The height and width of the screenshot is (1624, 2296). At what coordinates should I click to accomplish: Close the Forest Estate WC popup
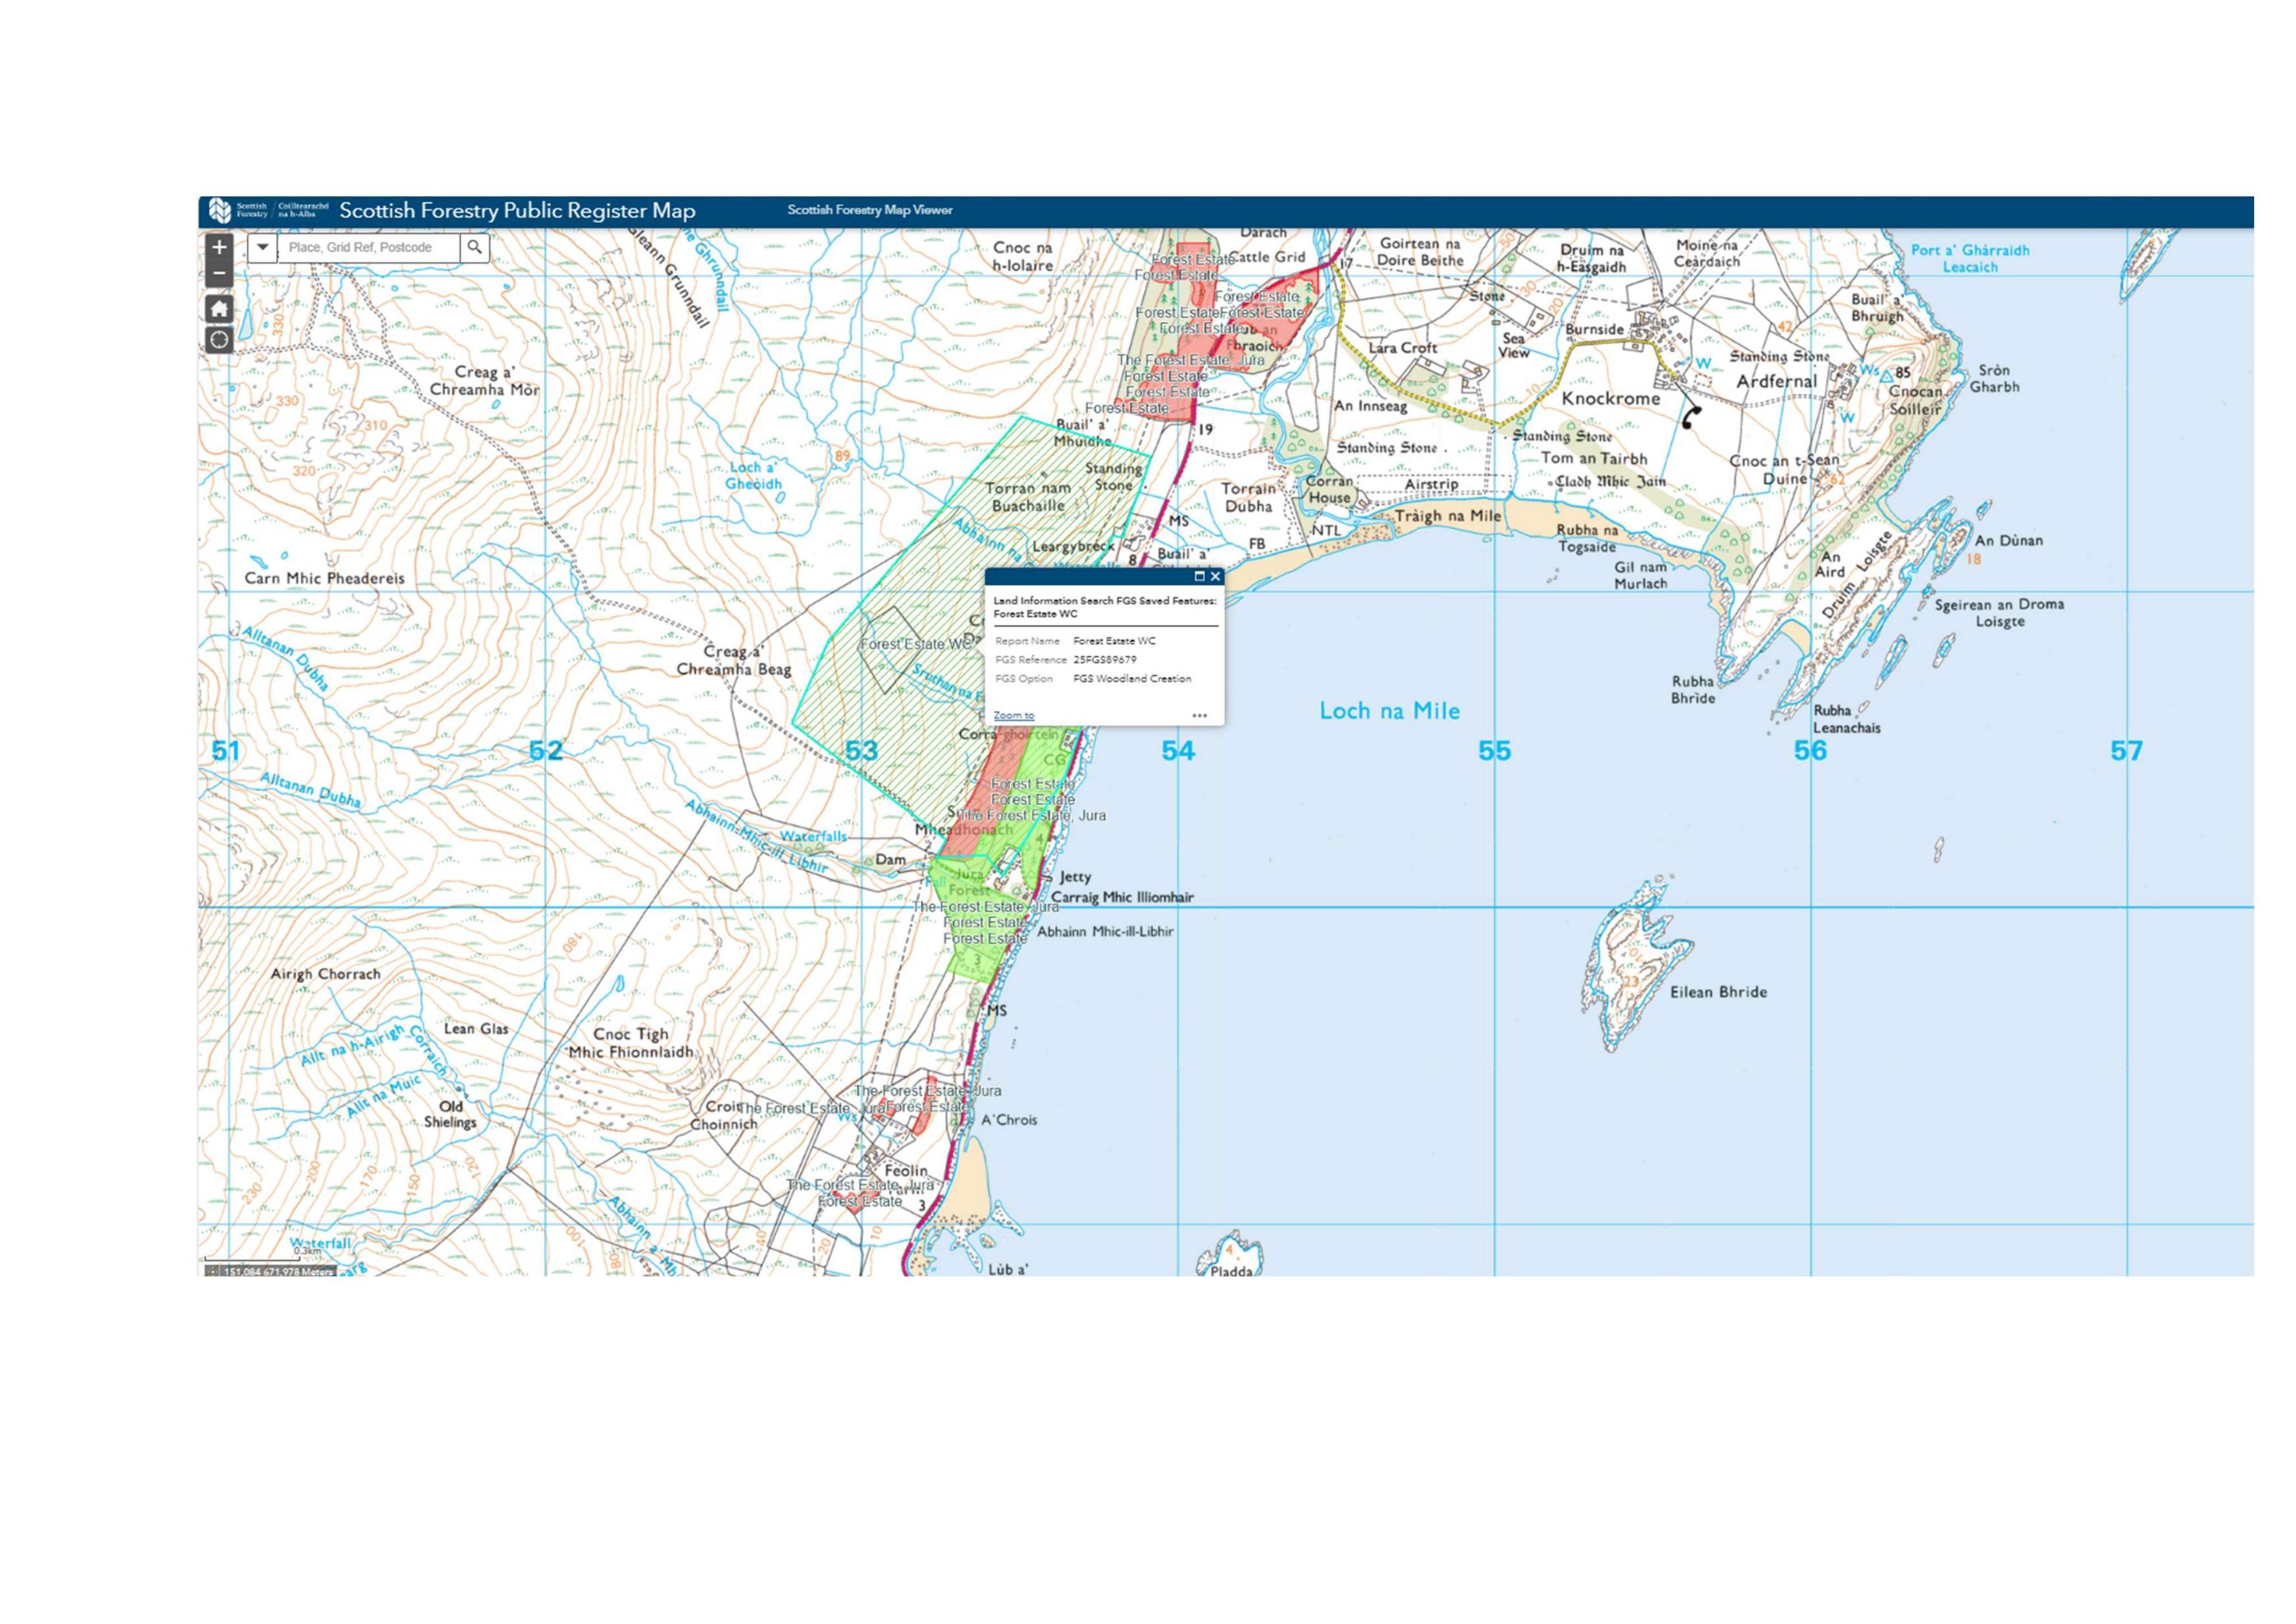(x=1215, y=576)
